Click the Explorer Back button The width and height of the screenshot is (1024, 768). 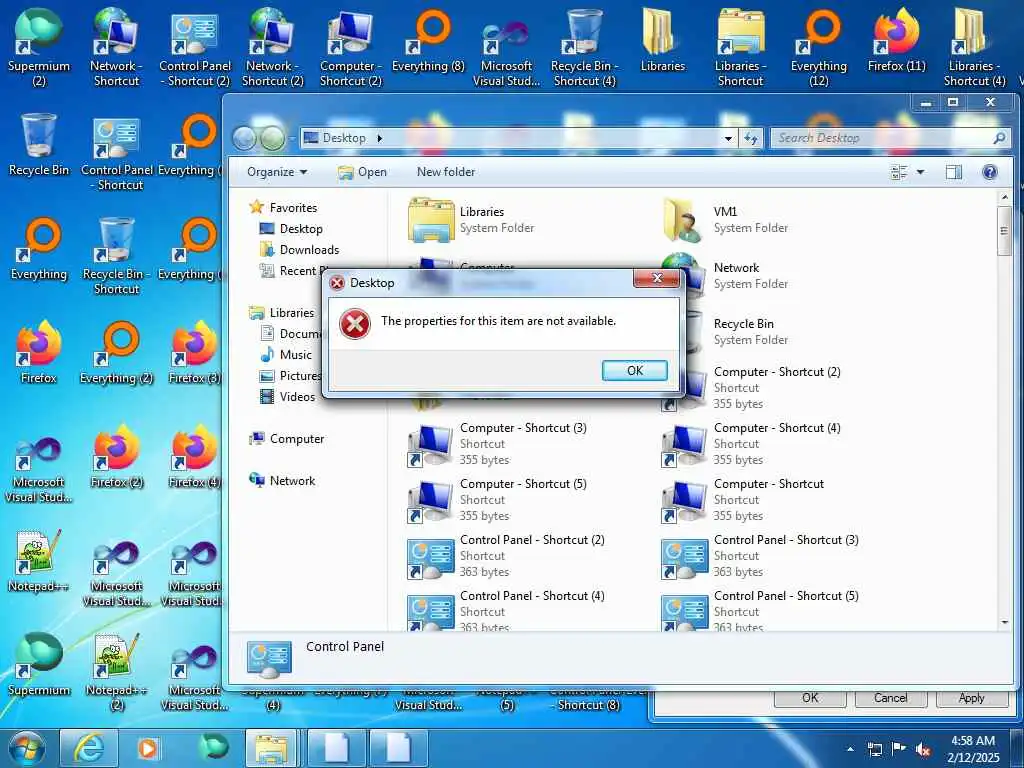point(244,138)
